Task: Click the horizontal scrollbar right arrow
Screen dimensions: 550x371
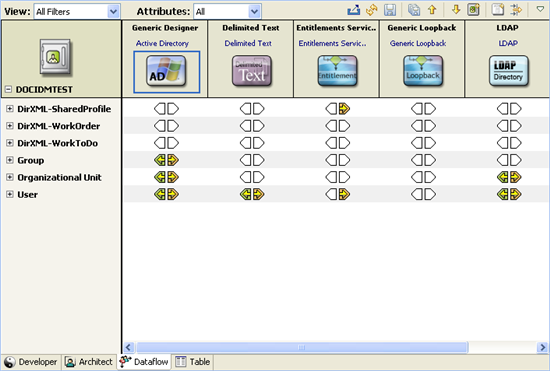Action: click(542, 347)
